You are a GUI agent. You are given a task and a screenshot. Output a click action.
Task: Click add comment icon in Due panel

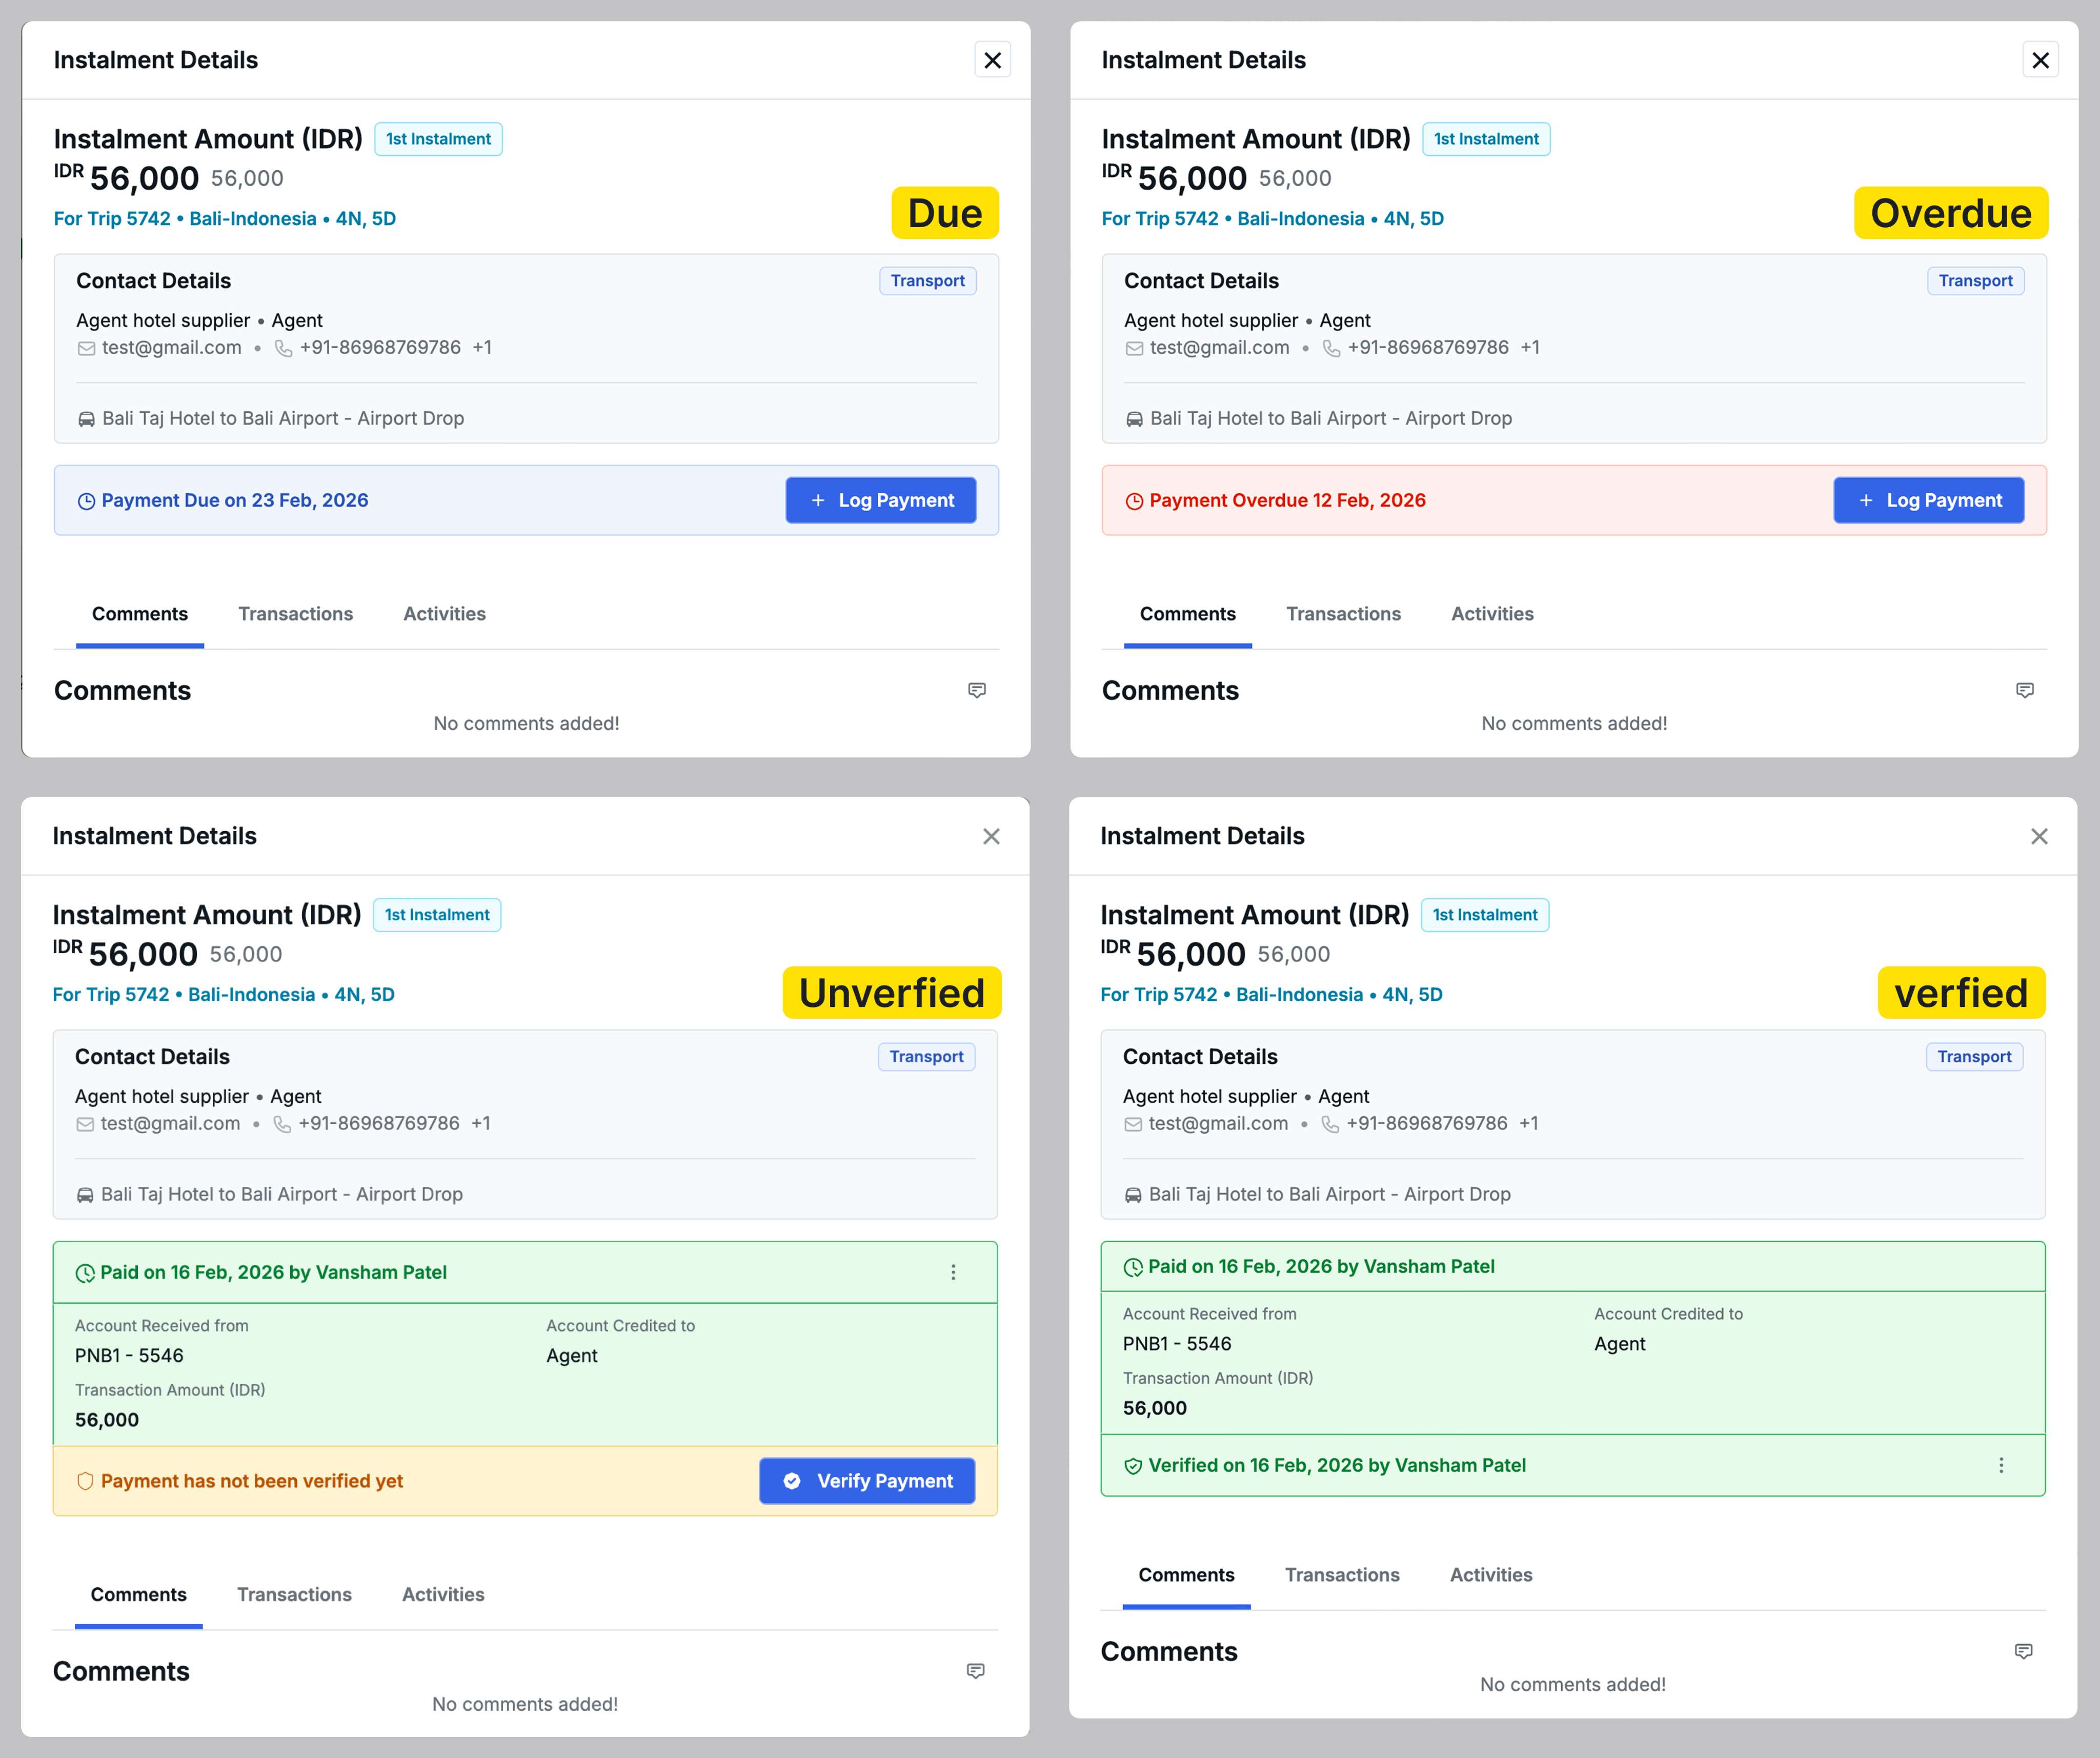pyautogui.click(x=977, y=690)
